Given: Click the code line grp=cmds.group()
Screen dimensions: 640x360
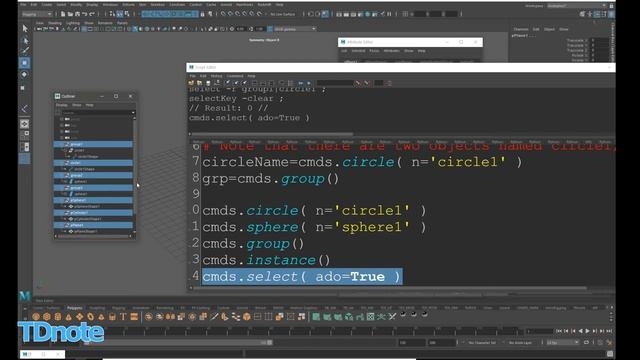Looking at the screenshot, I should click(x=271, y=178).
